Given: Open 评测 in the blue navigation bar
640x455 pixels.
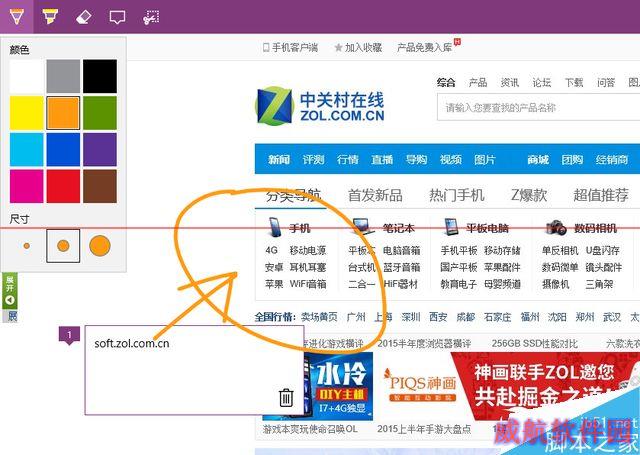Looking at the screenshot, I should 313,160.
